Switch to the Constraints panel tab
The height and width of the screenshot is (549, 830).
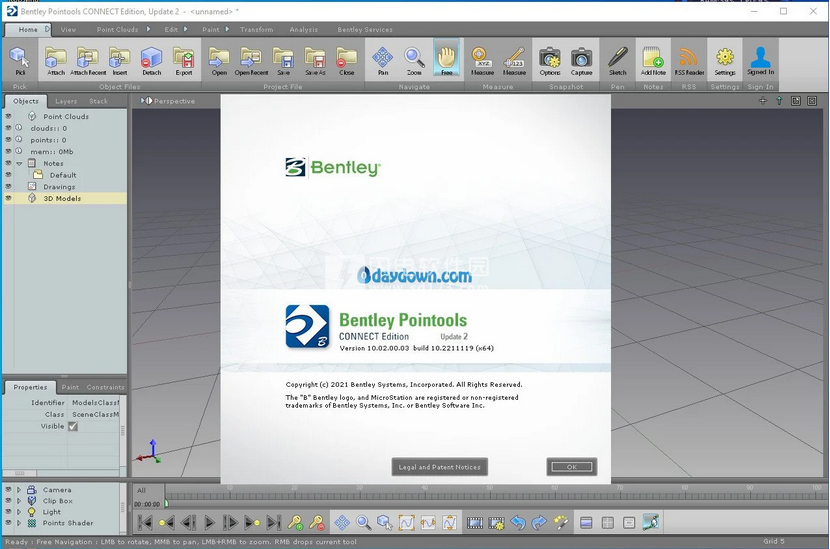[x=105, y=387]
